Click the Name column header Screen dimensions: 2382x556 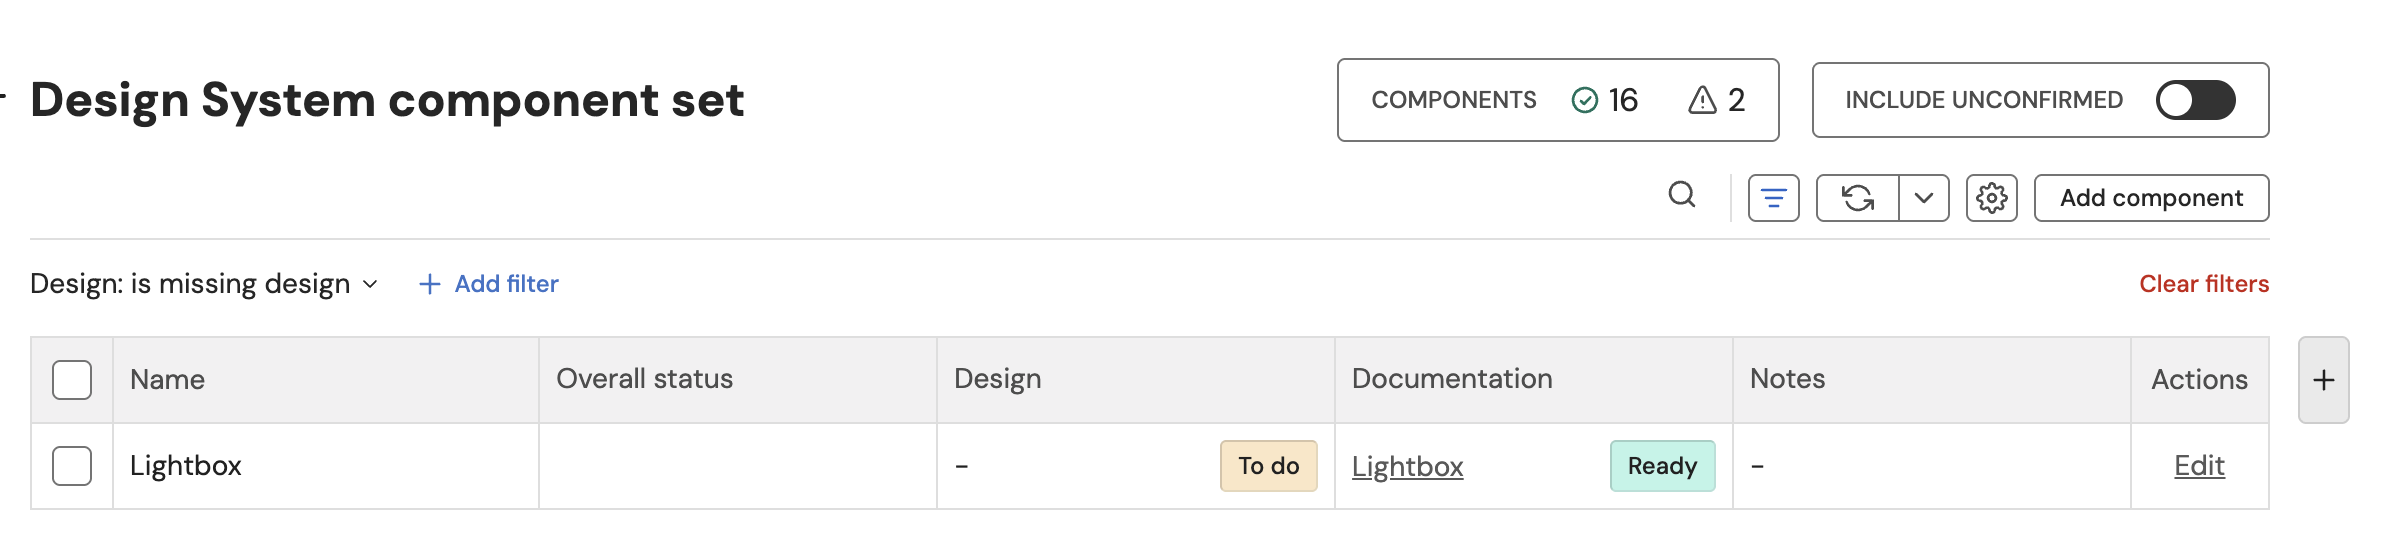[168, 380]
